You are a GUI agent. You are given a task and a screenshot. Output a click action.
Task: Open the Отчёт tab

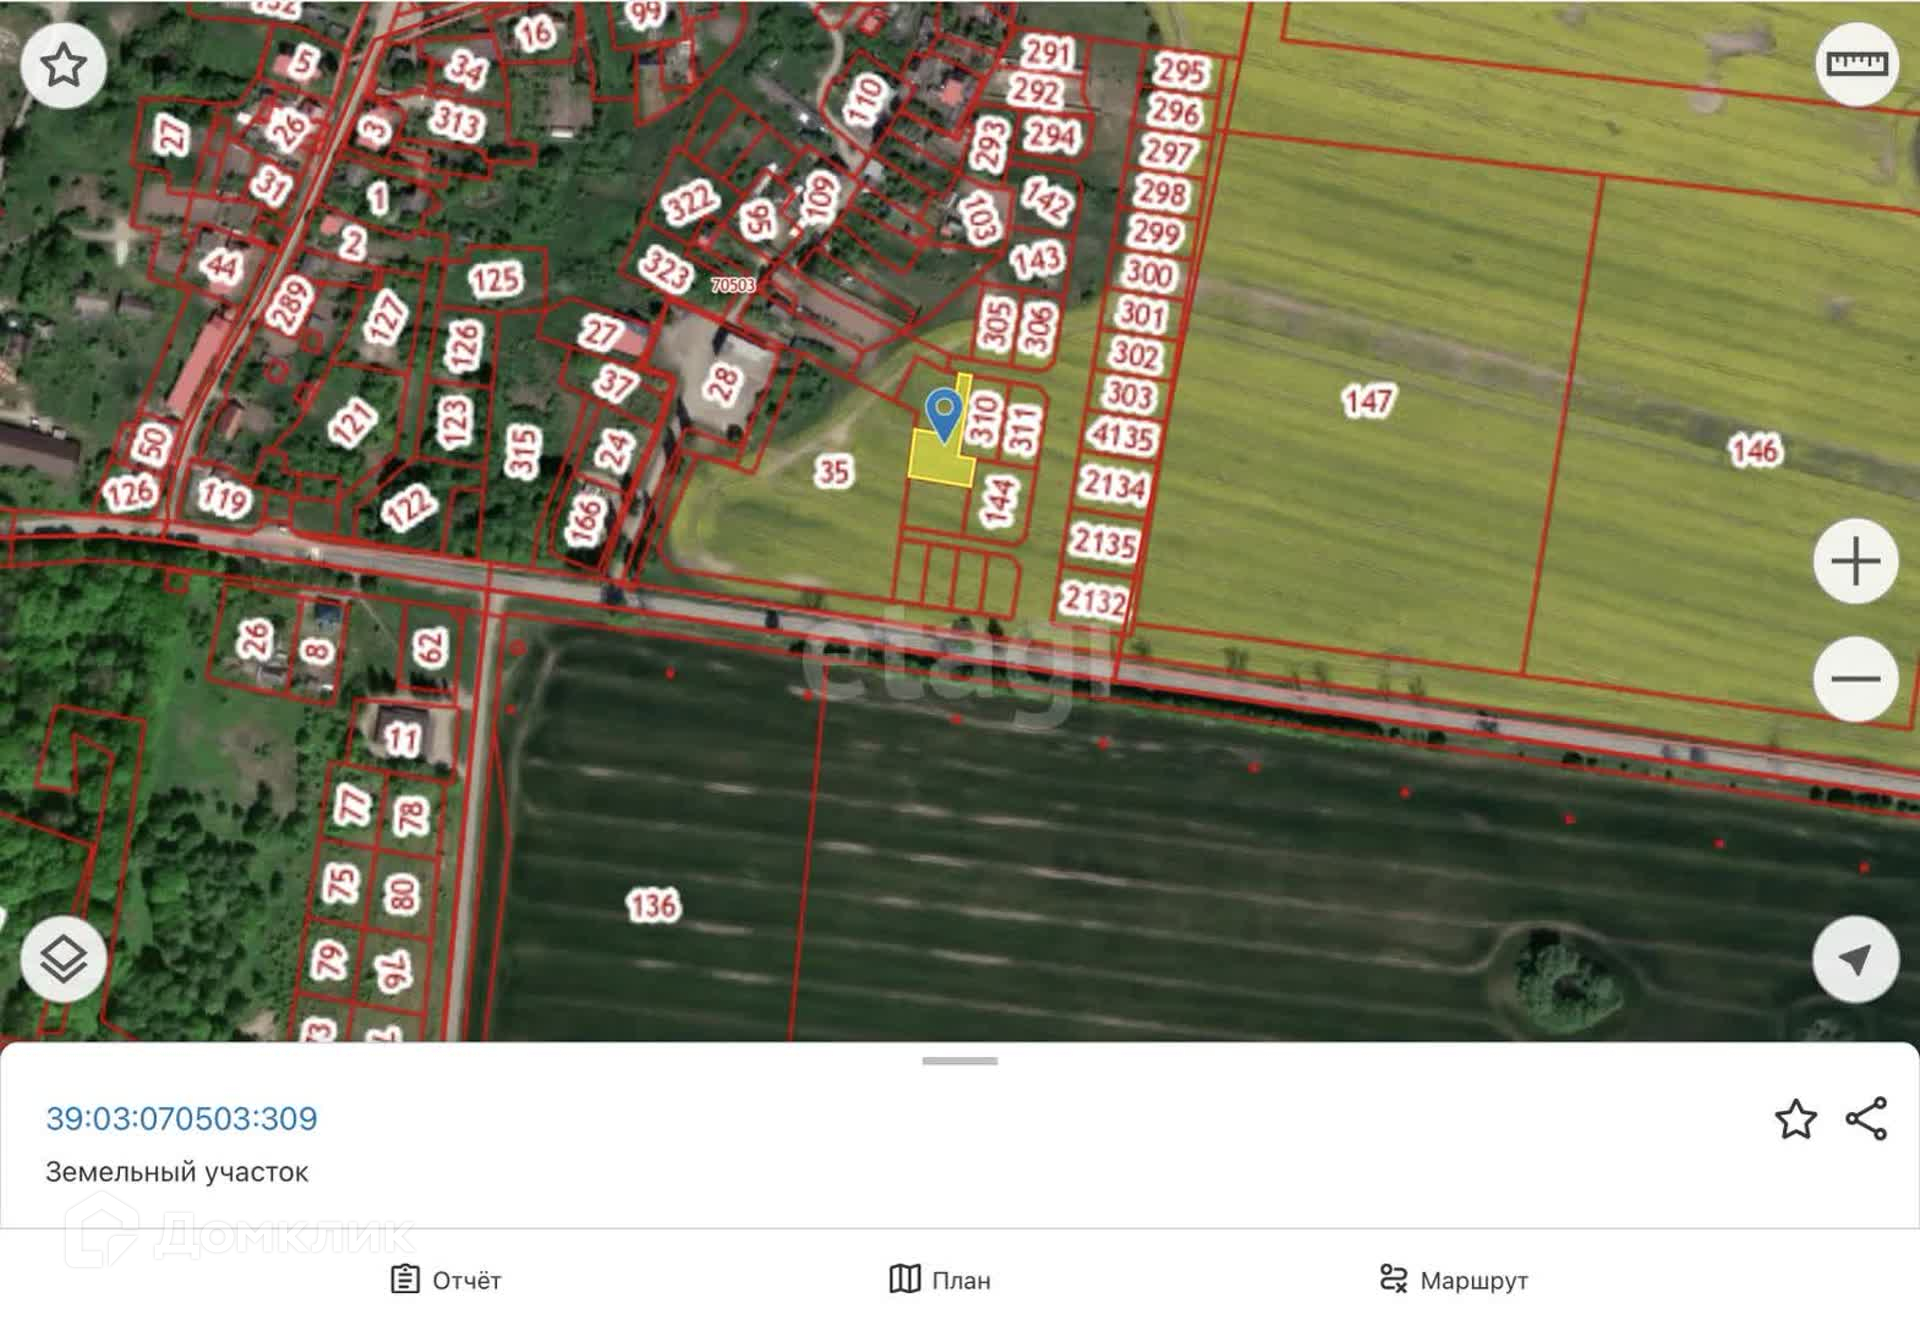coord(446,1280)
